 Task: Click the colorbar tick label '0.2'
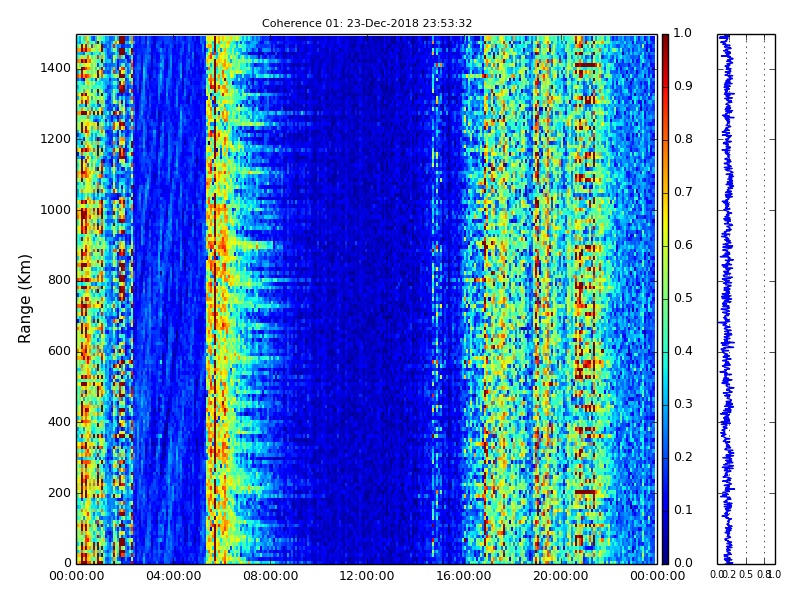pyautogui.click(x=683, y=457)
